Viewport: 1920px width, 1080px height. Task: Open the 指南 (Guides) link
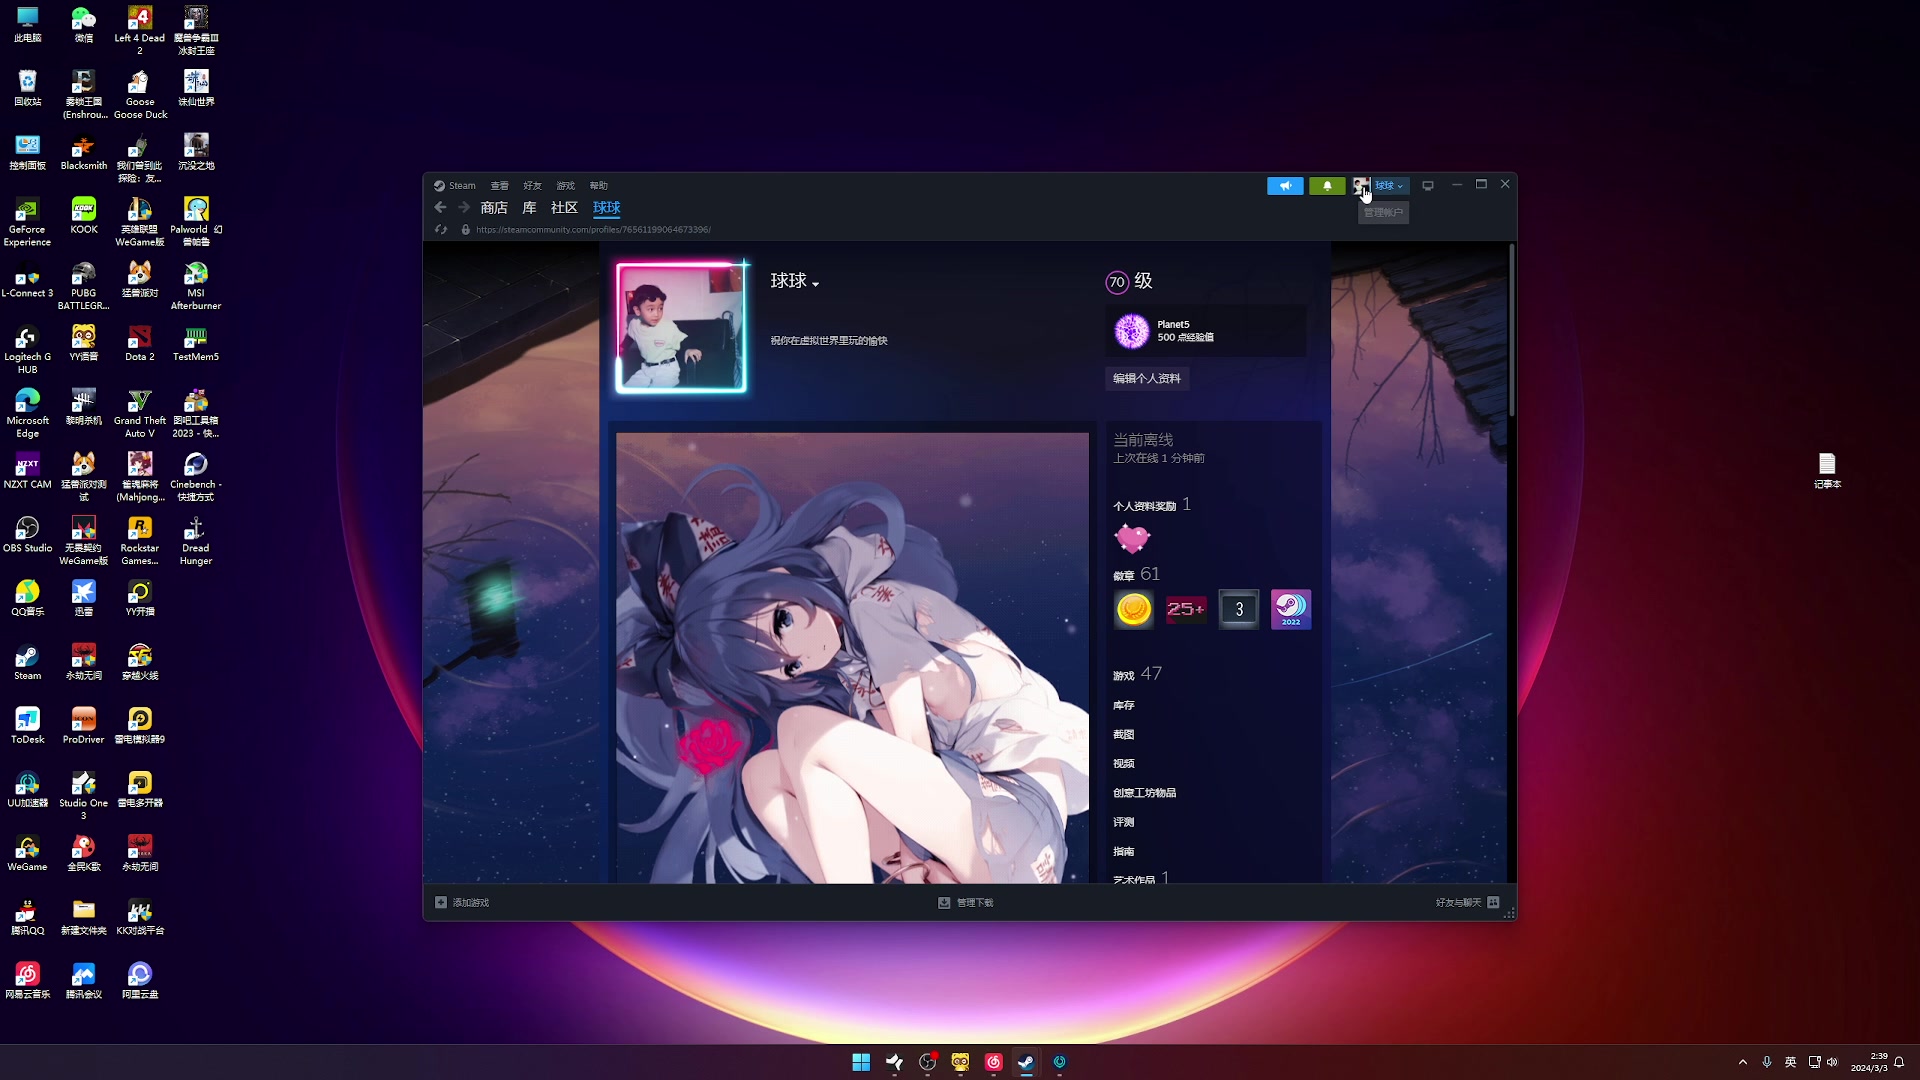pyautogui.click(x=1124, y=852)
